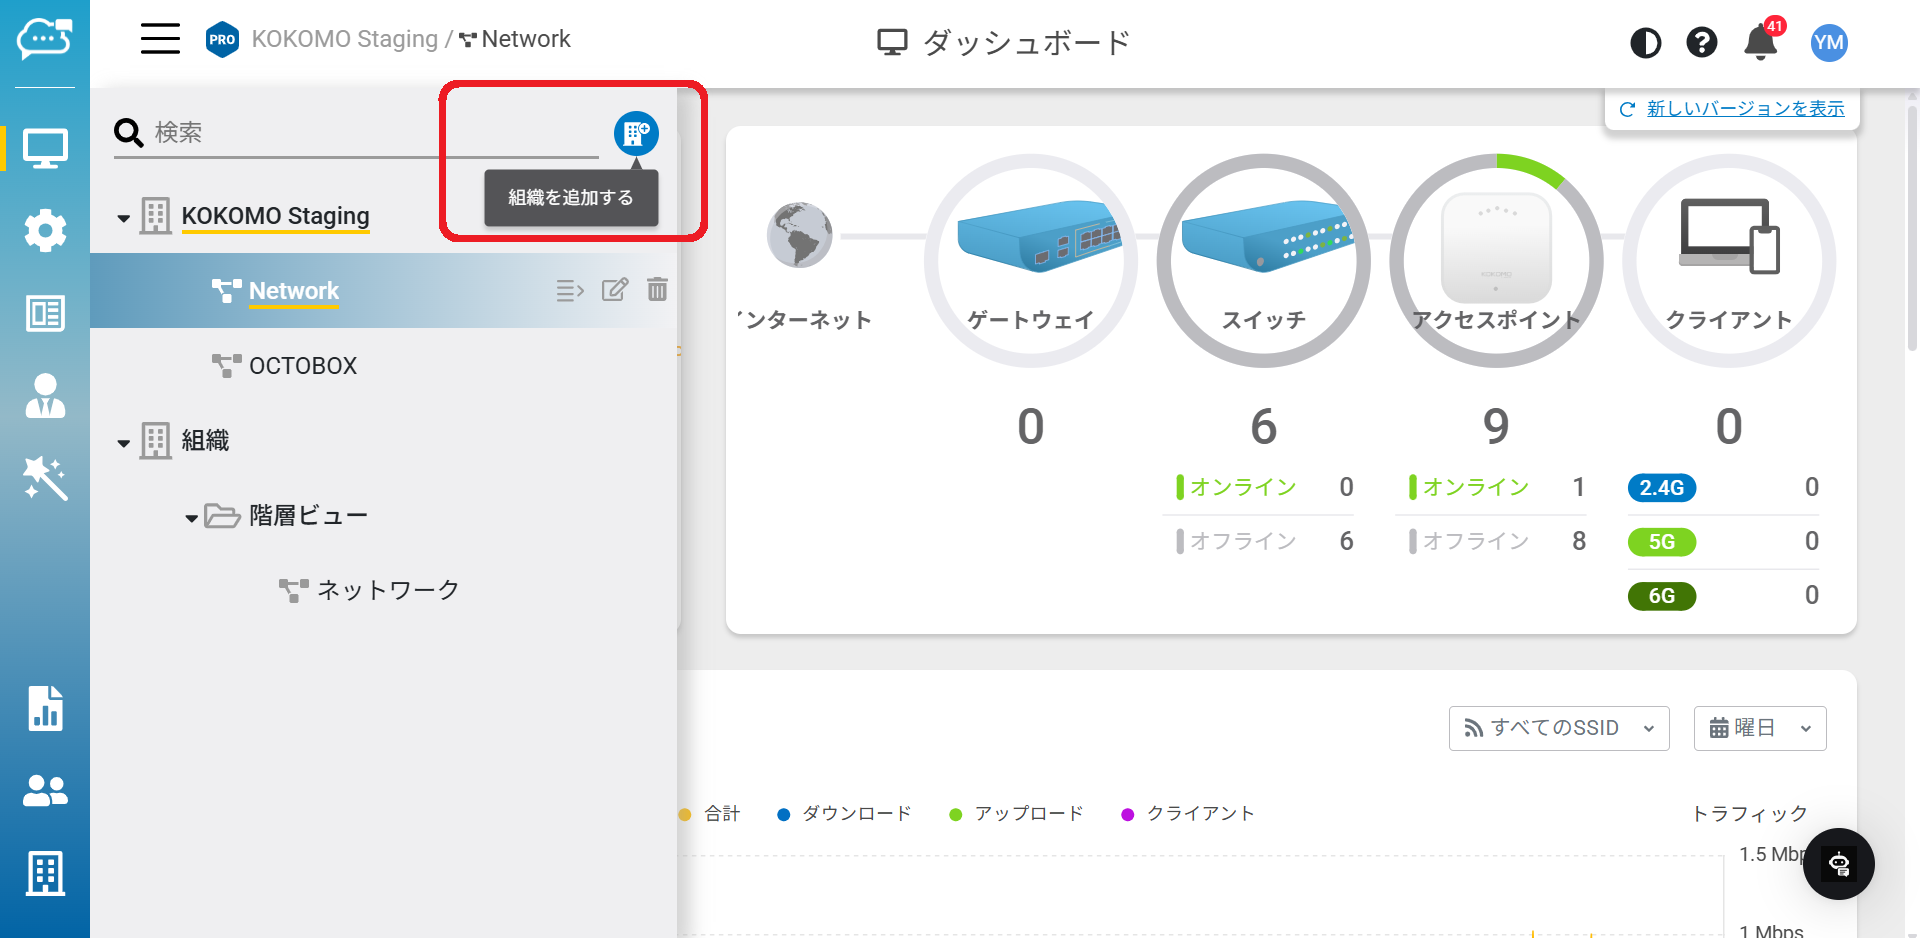Open the notifications bell
This screenshot has height=938, width=1920.
(1760, 43)
